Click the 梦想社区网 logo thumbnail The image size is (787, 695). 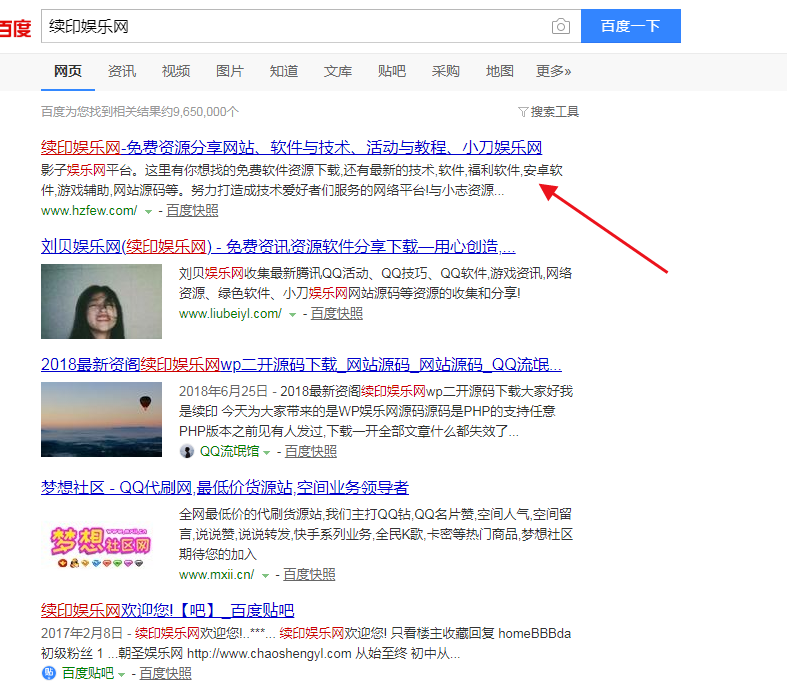[x=101, y=547]
